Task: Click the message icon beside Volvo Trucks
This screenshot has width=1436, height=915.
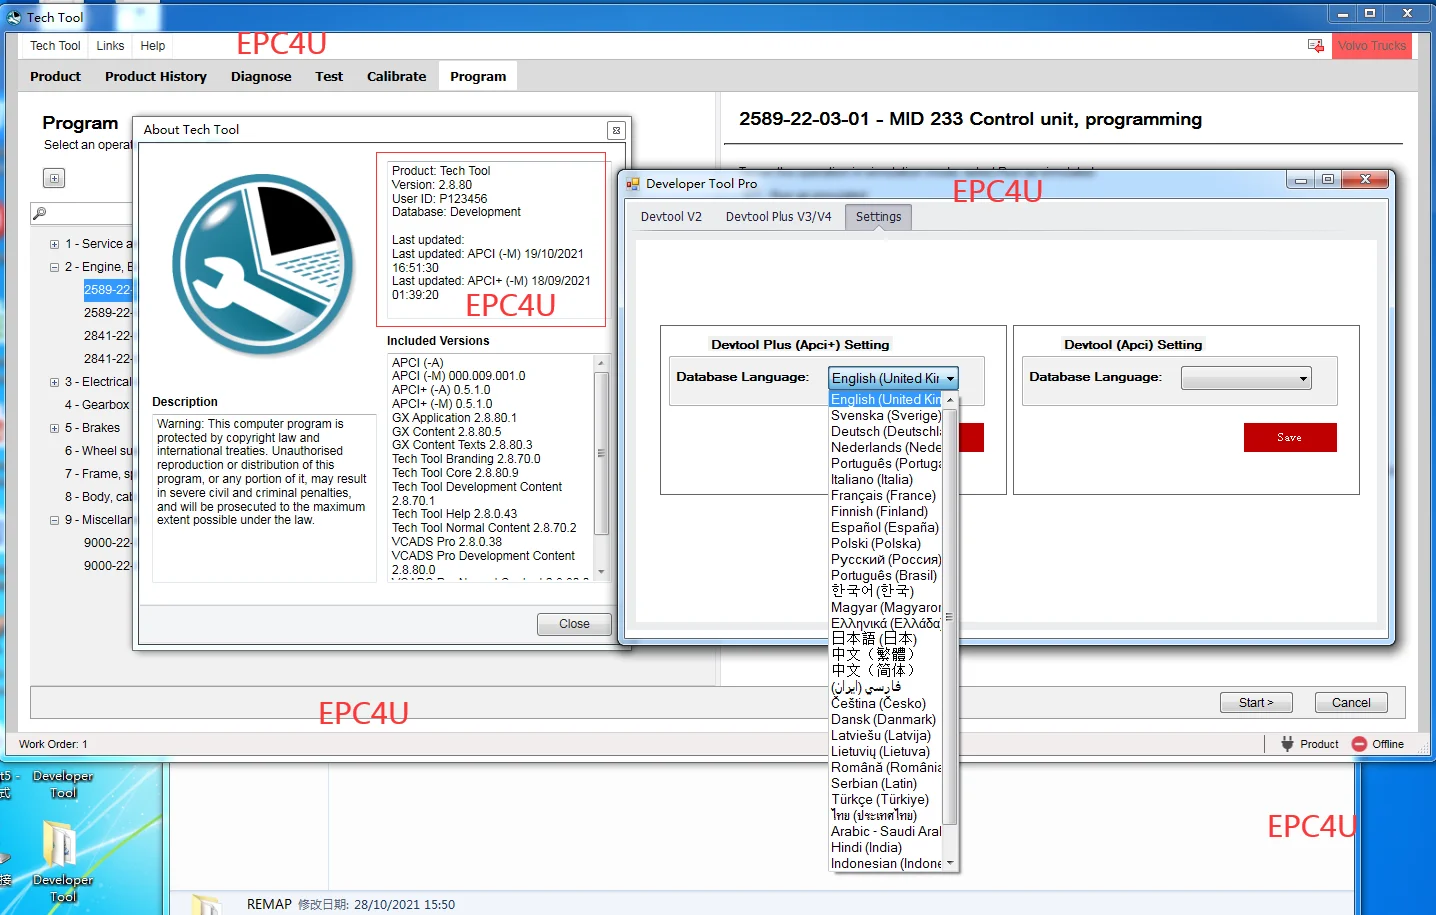Action: tap(1316, 46)
